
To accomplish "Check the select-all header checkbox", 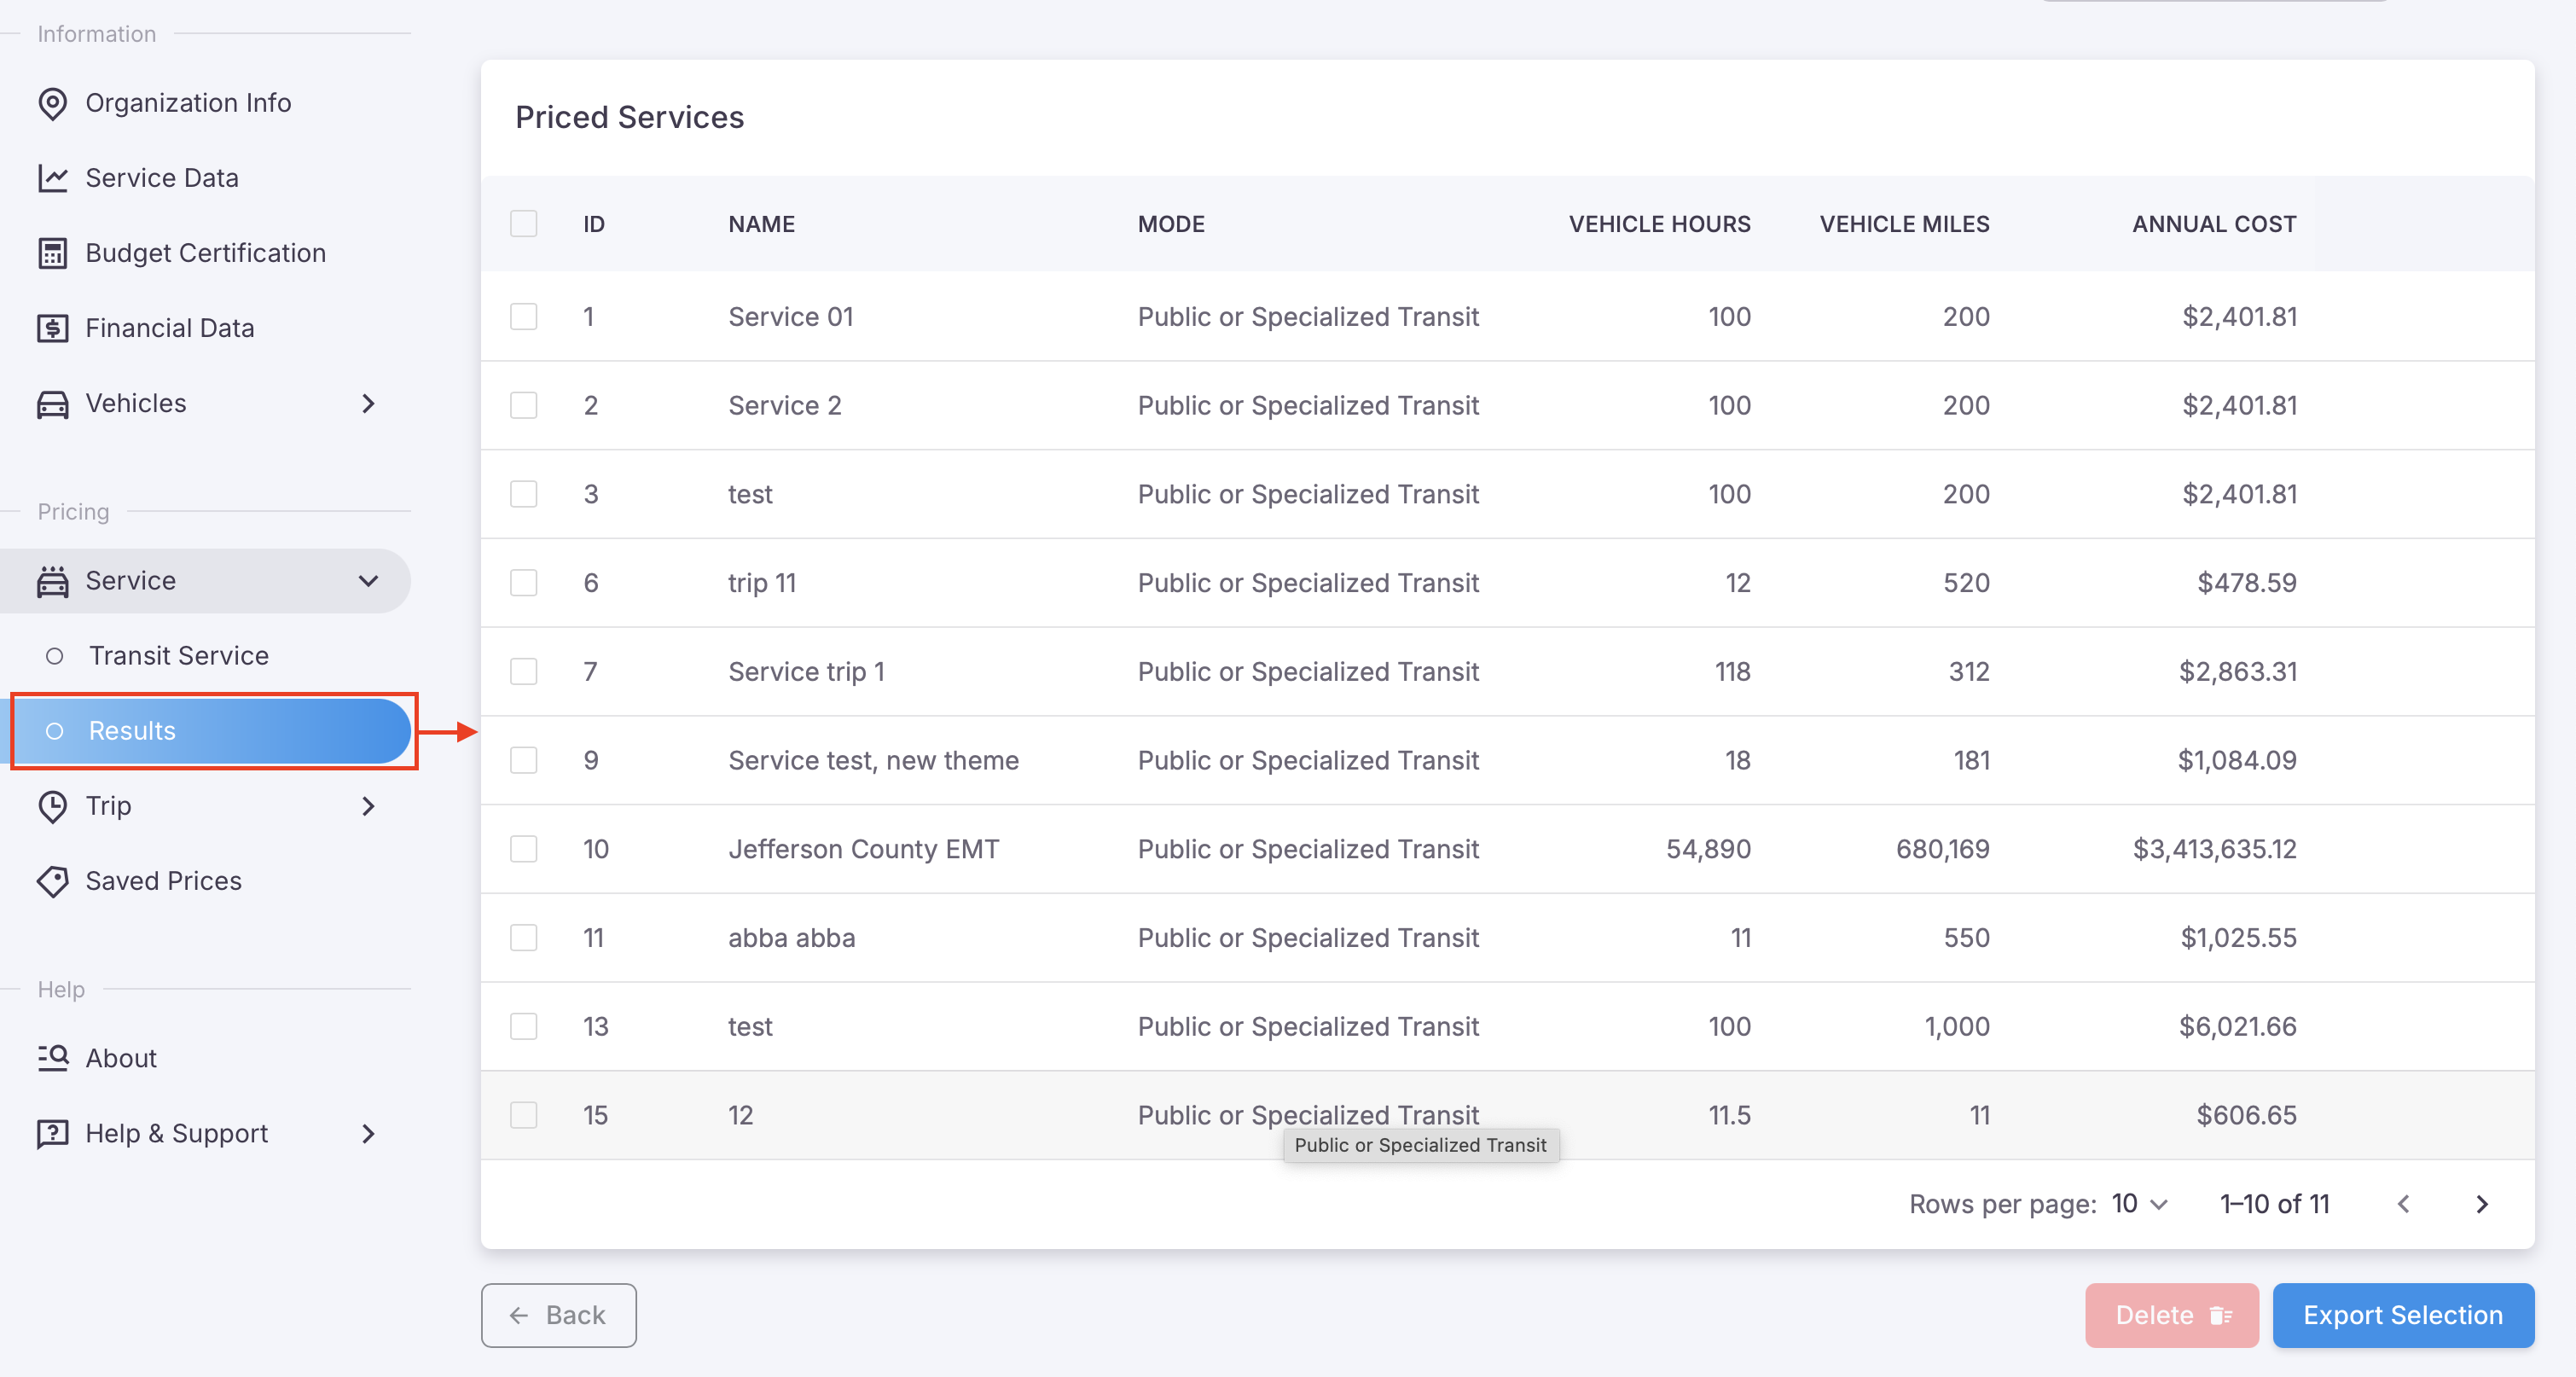I will pyautogui.click(x=523, y=224).
